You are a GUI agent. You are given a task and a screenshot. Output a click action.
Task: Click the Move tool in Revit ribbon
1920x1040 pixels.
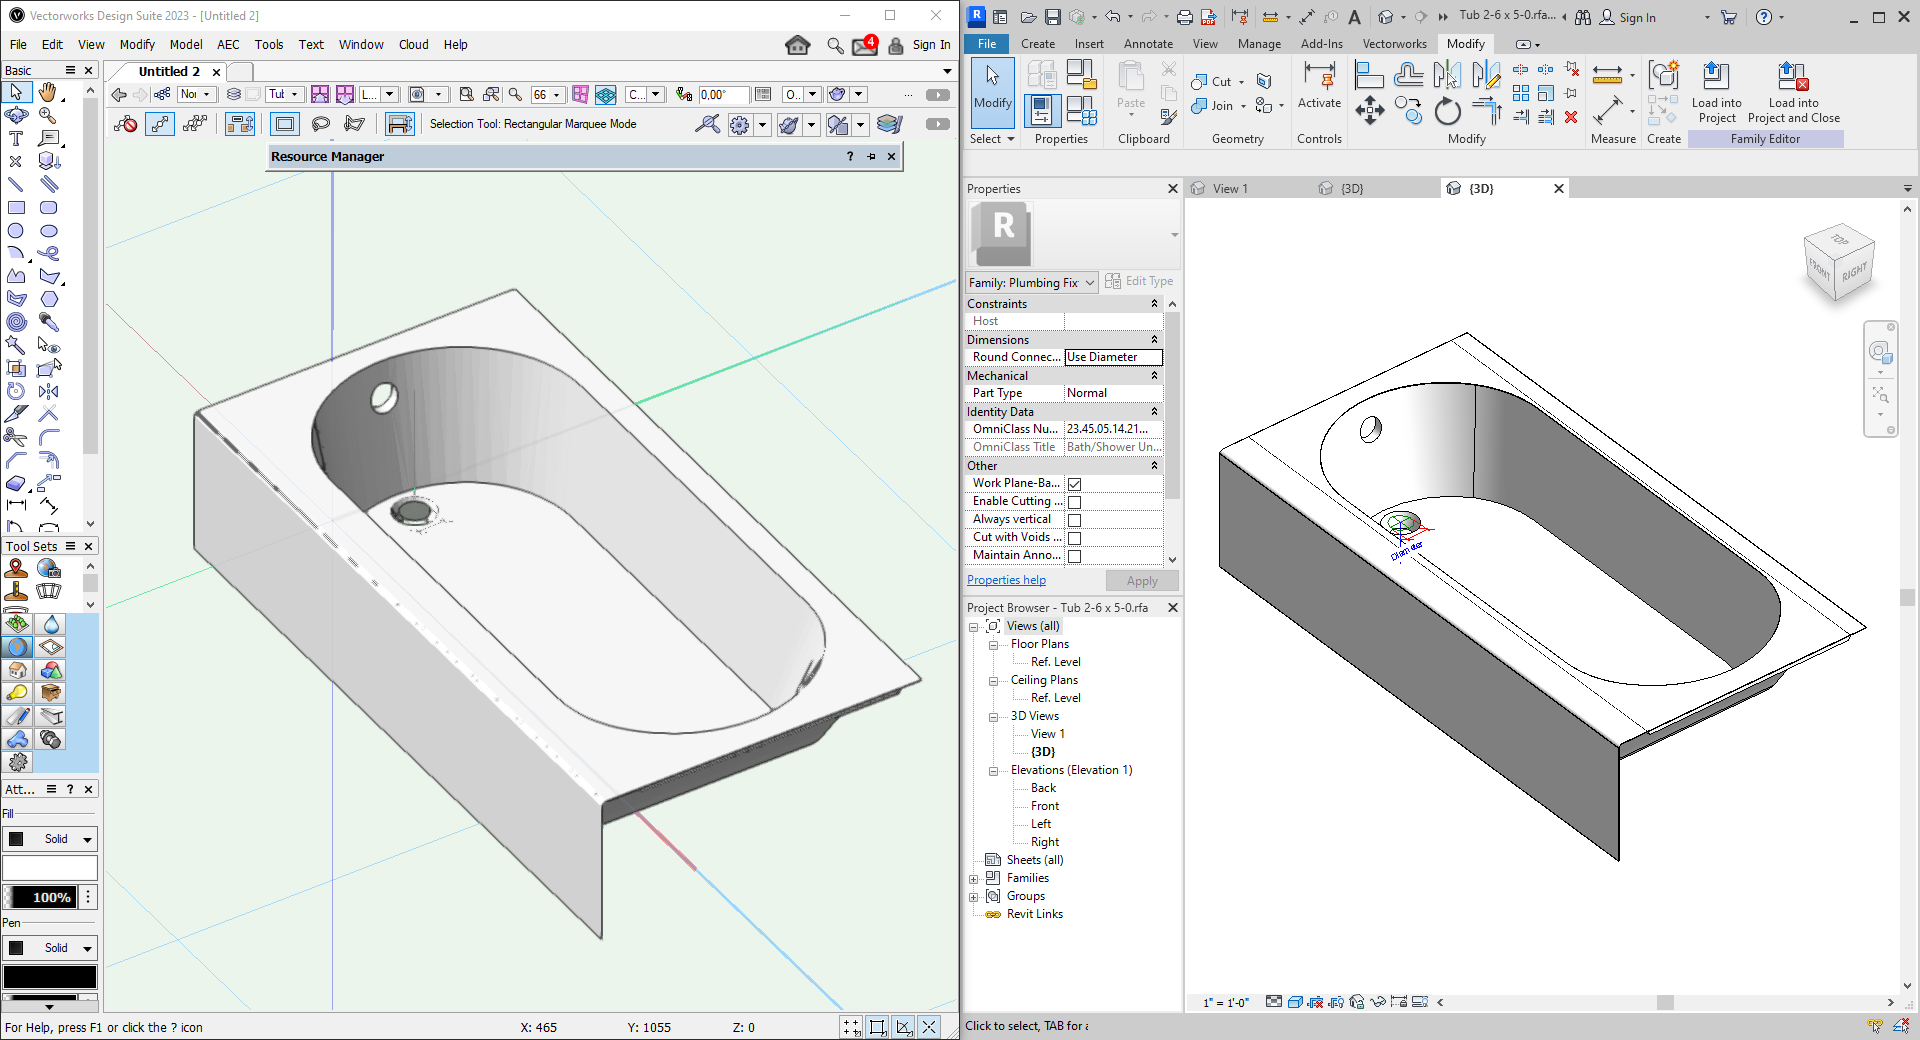click(x=1369, y=111)
